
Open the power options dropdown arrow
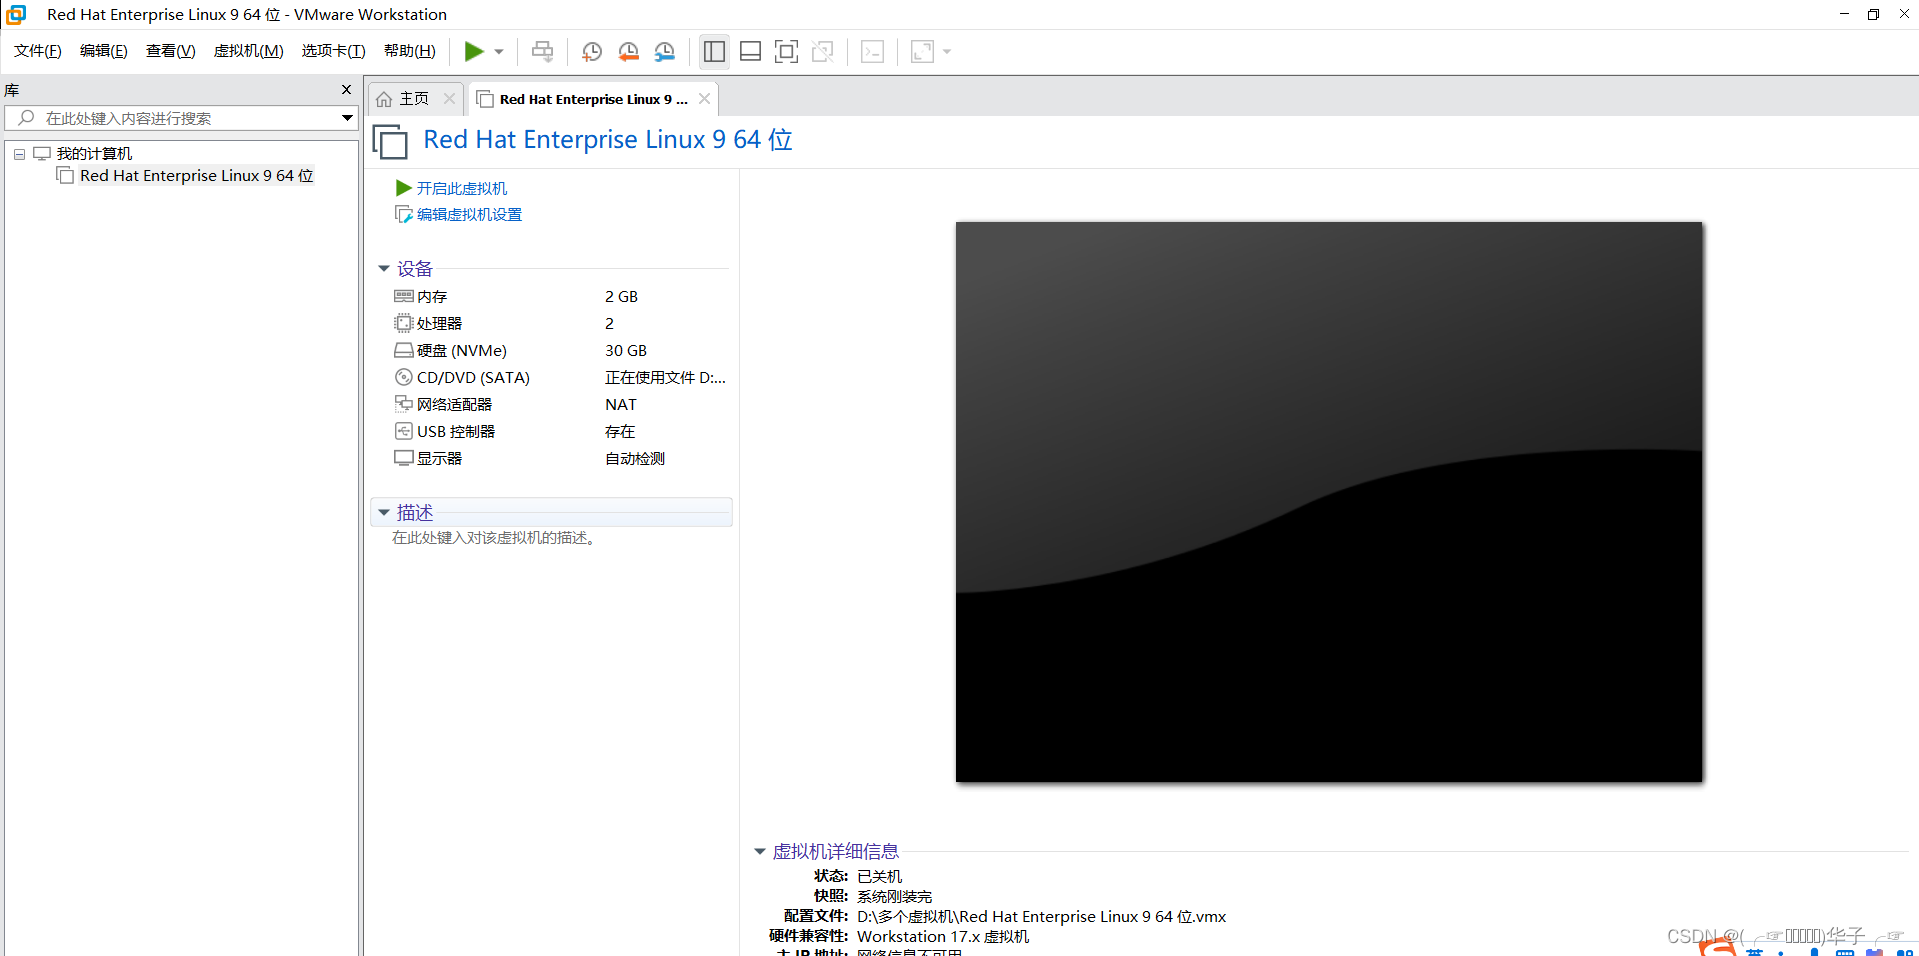tap(499, 52)
